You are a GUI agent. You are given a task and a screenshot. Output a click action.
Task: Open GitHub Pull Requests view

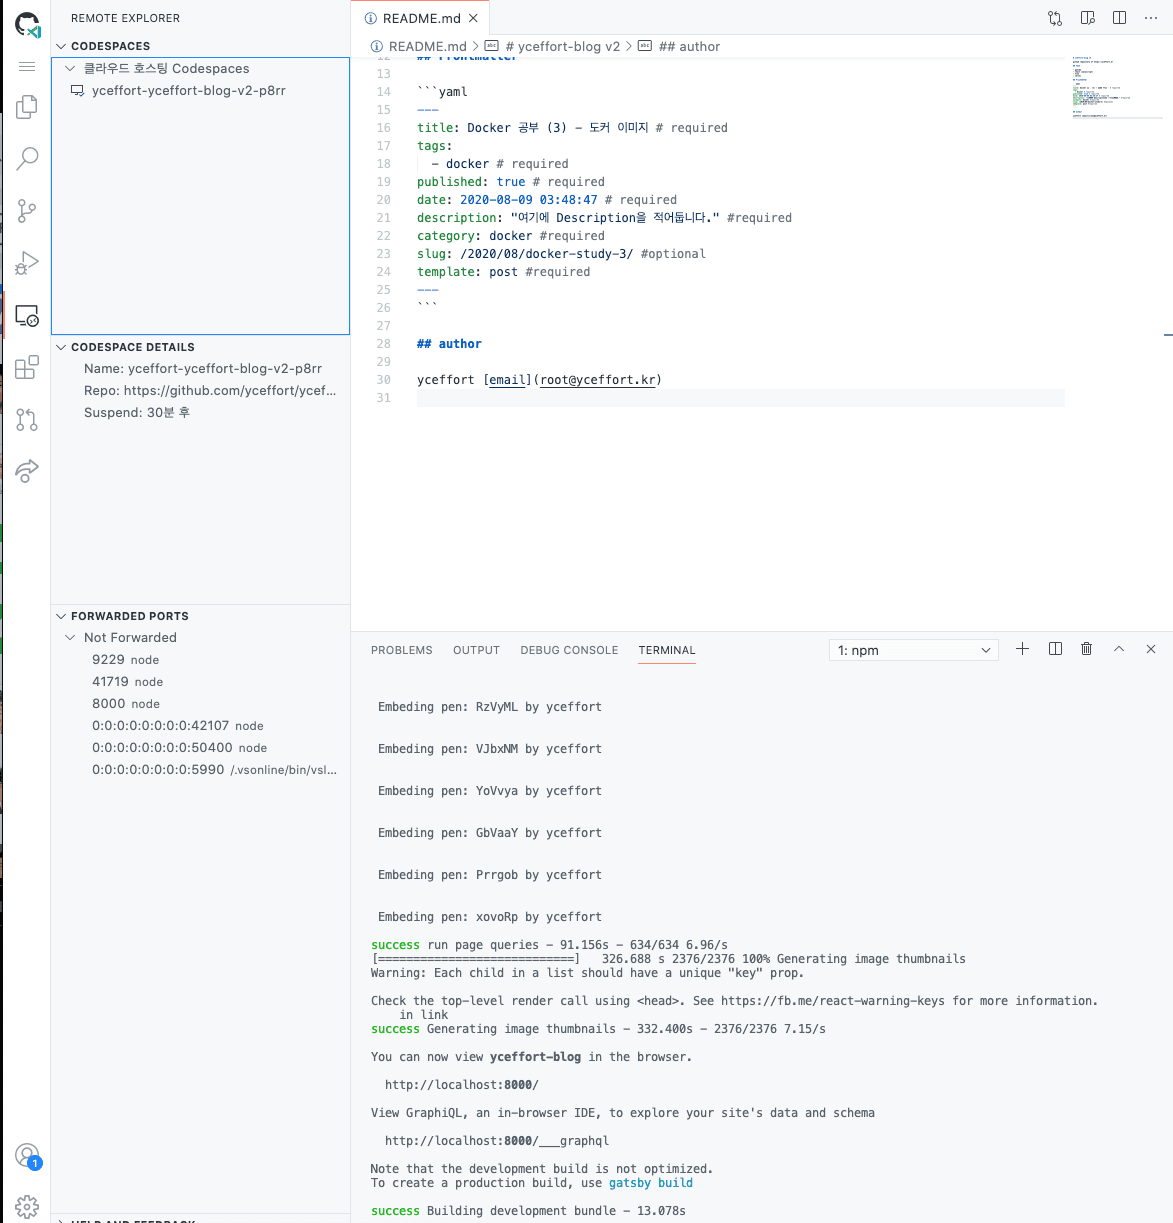coord(27,419)
